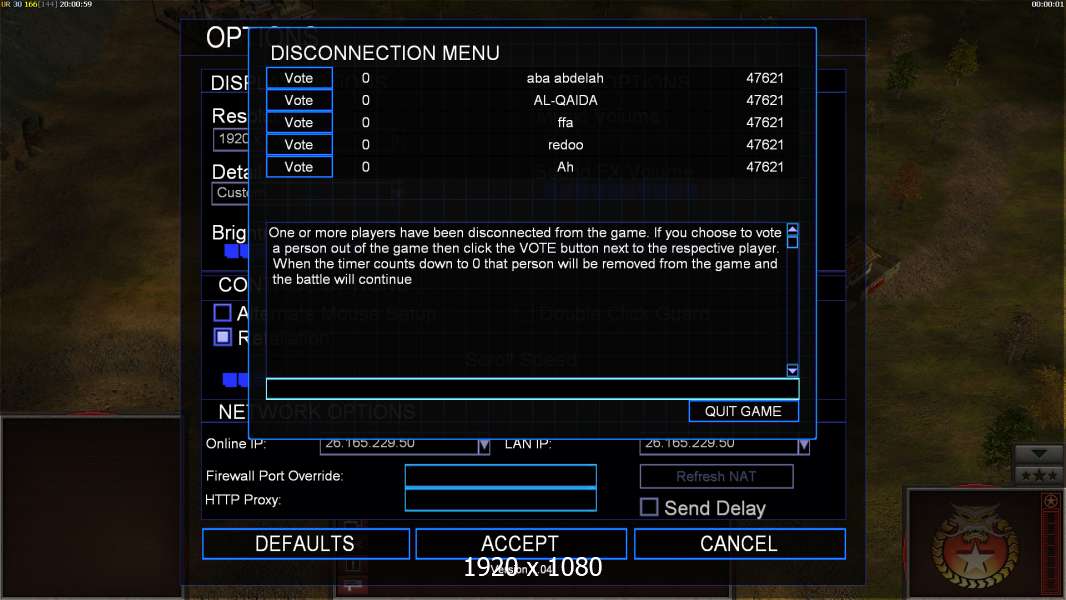Select the player name AL-QAIDA
Image resolution: width=1066 pixels, height=600 pixels.
coord(565,101)
